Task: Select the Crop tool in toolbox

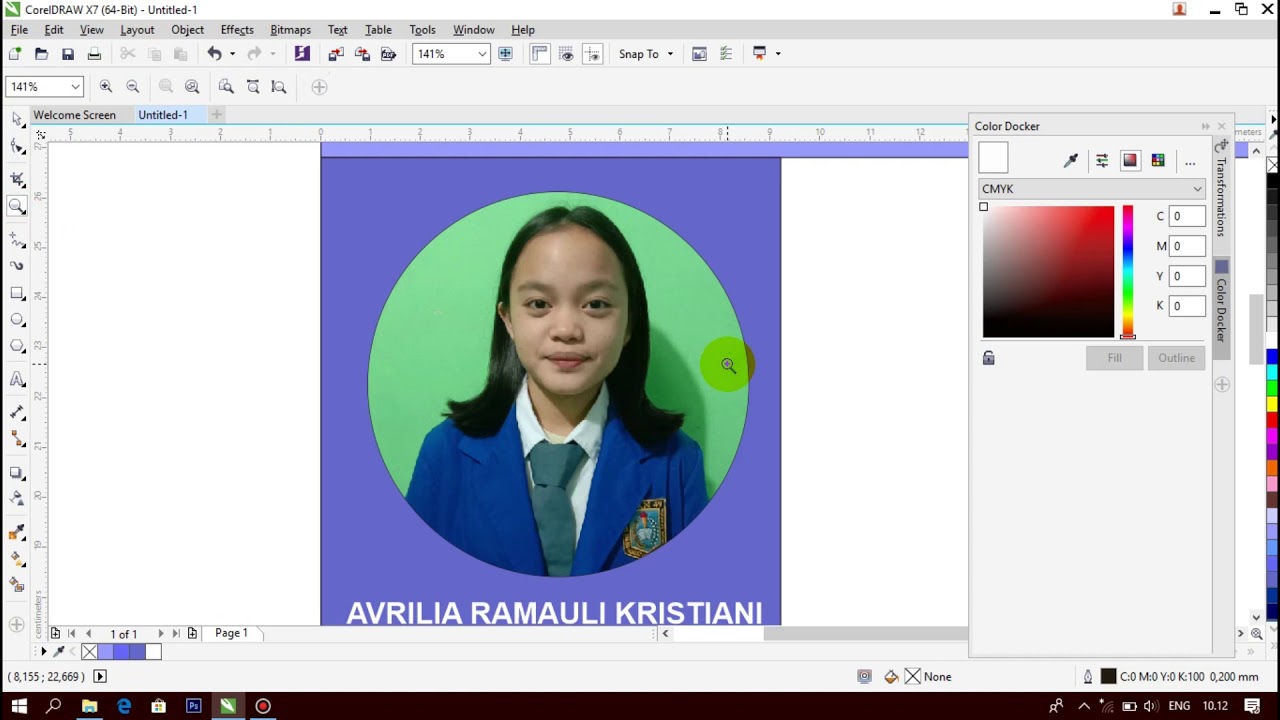Action: pos(17,179)
